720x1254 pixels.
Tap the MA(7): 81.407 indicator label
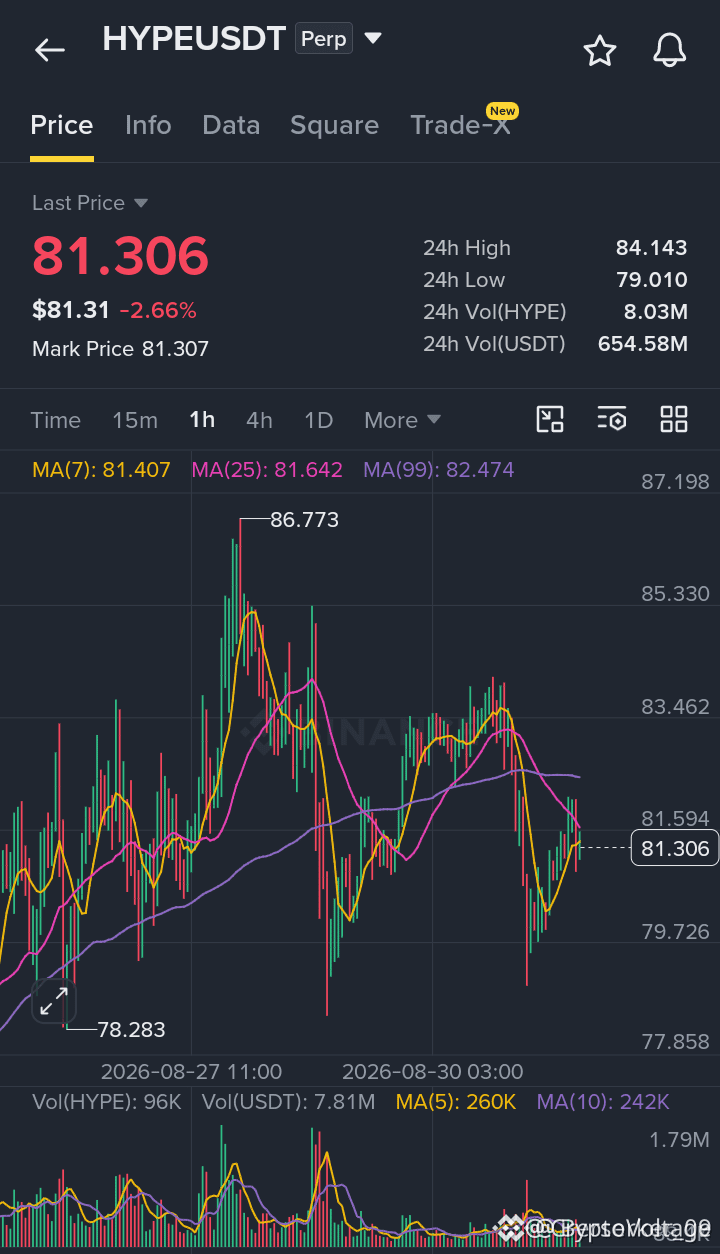101,470
